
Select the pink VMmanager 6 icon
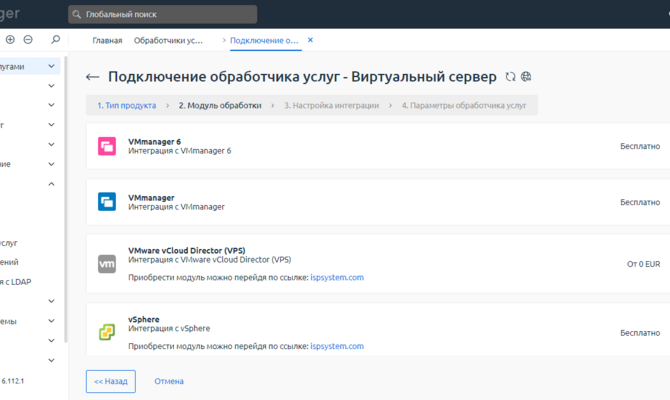coord(107,146)
